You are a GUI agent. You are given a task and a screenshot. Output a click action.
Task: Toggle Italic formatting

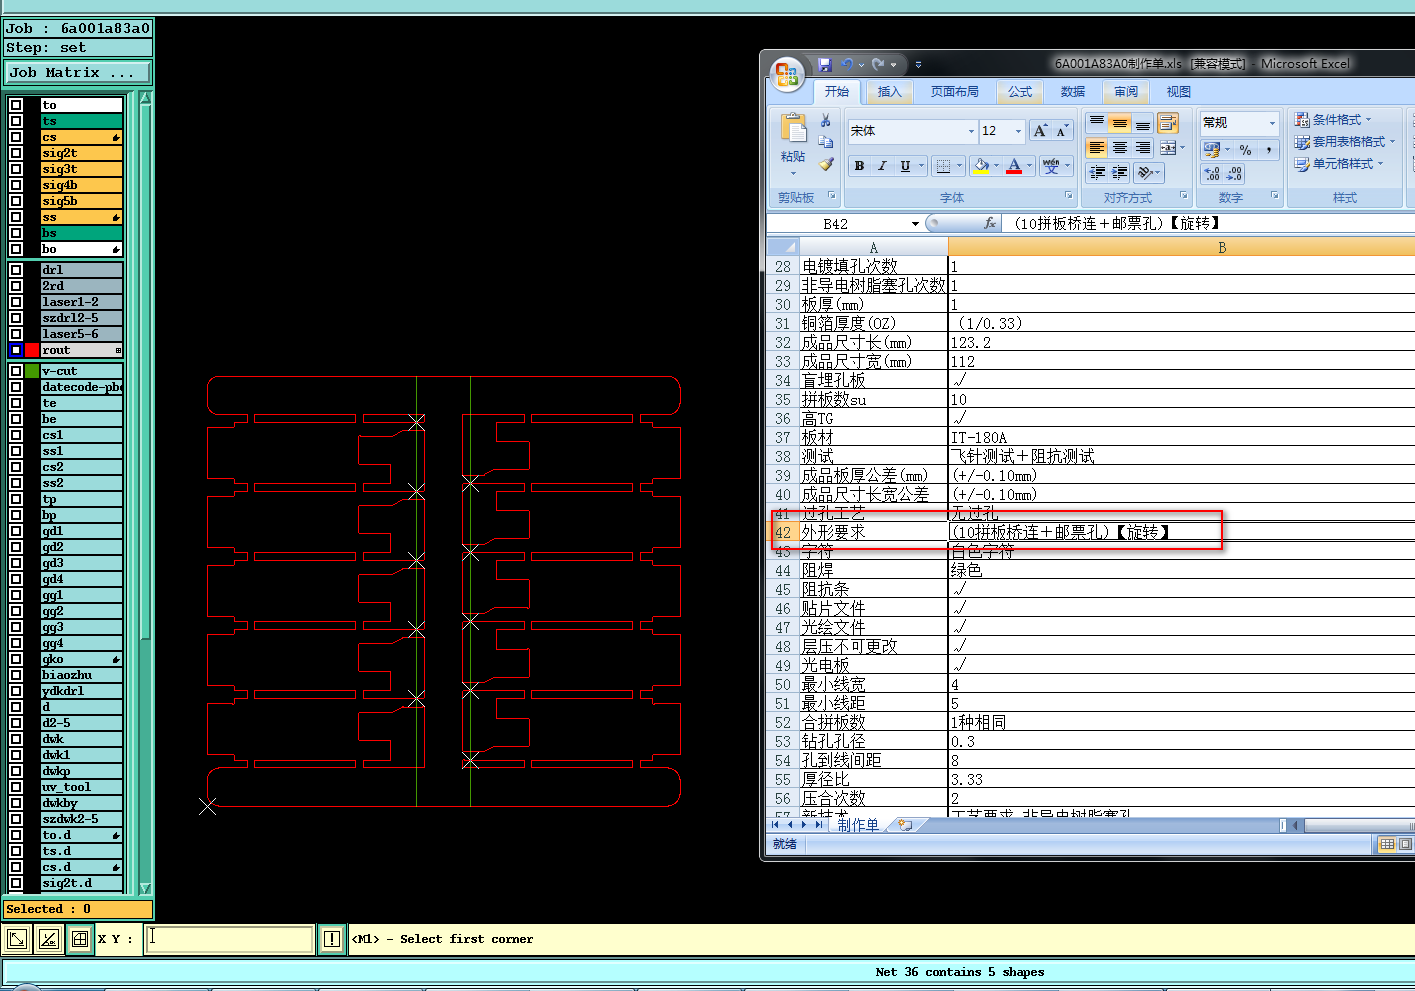[882, 166]
